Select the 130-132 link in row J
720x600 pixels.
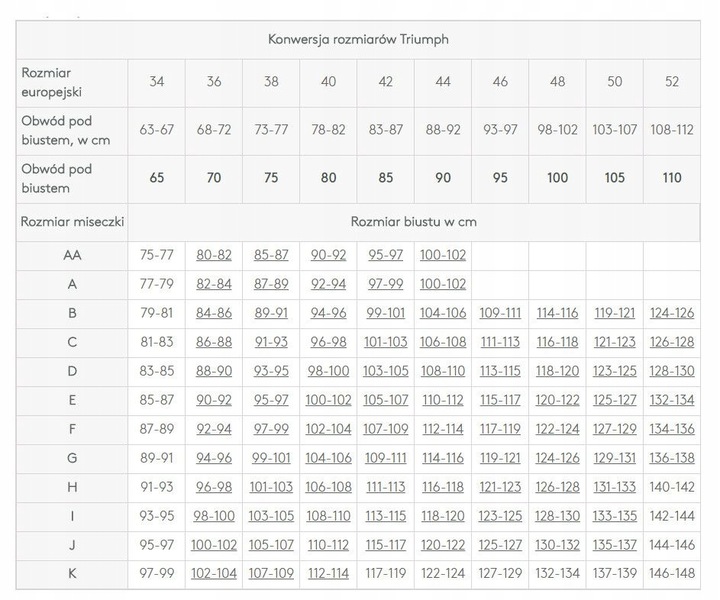point(557,545)
